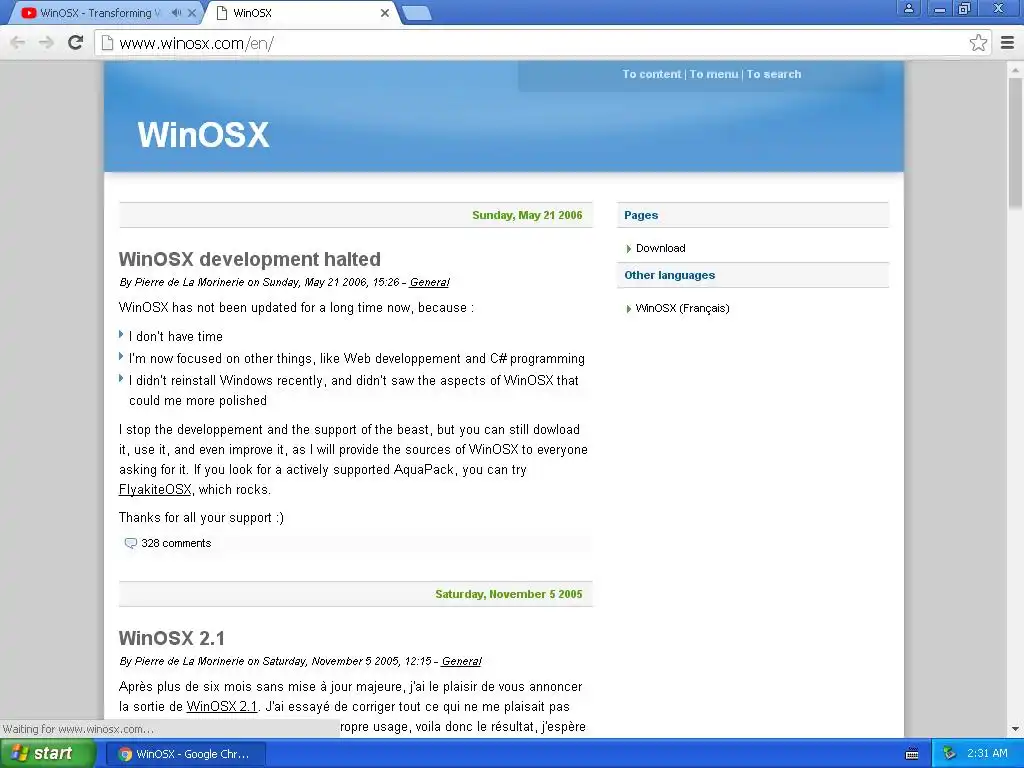This screenshot has height=768, width=1024.
Task: Go back using the browser back arrow
Action: (18, 43)
